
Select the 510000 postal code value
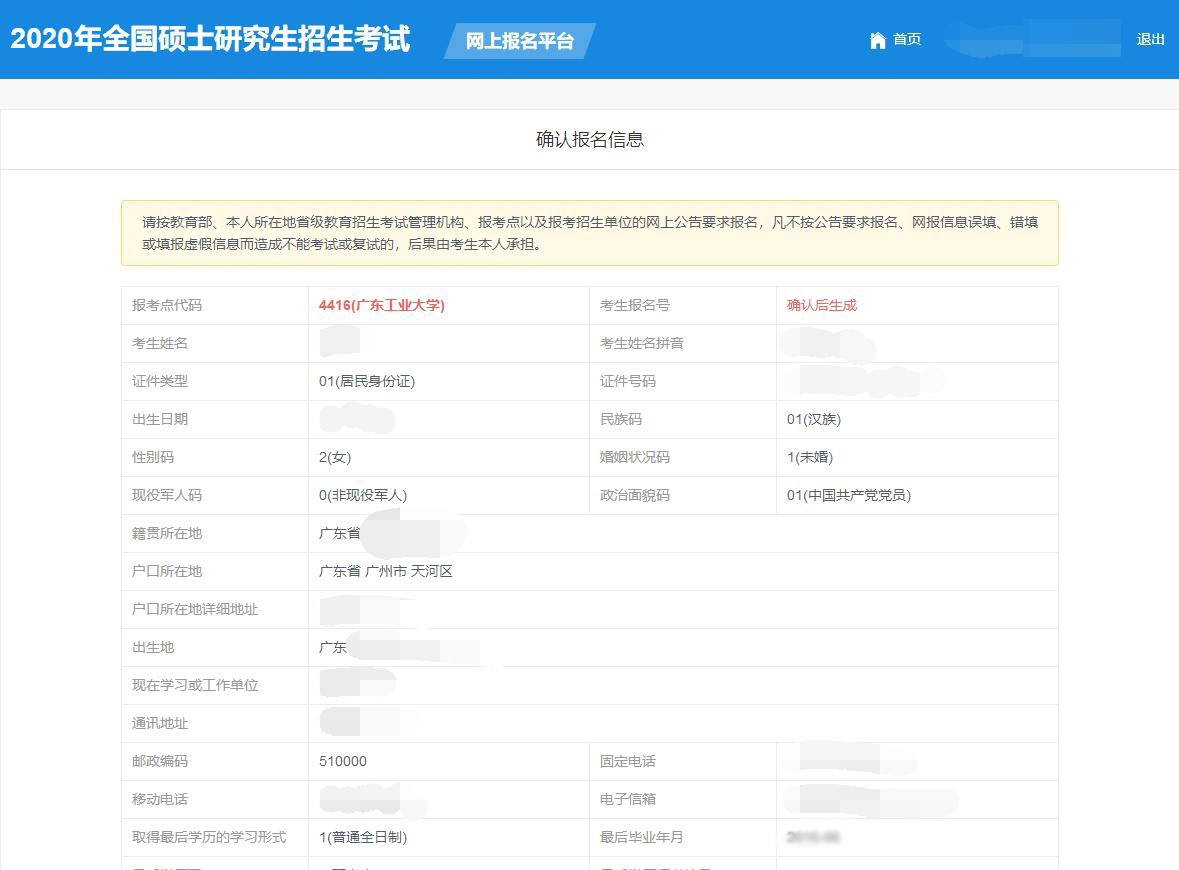click(x=343, y=761)
